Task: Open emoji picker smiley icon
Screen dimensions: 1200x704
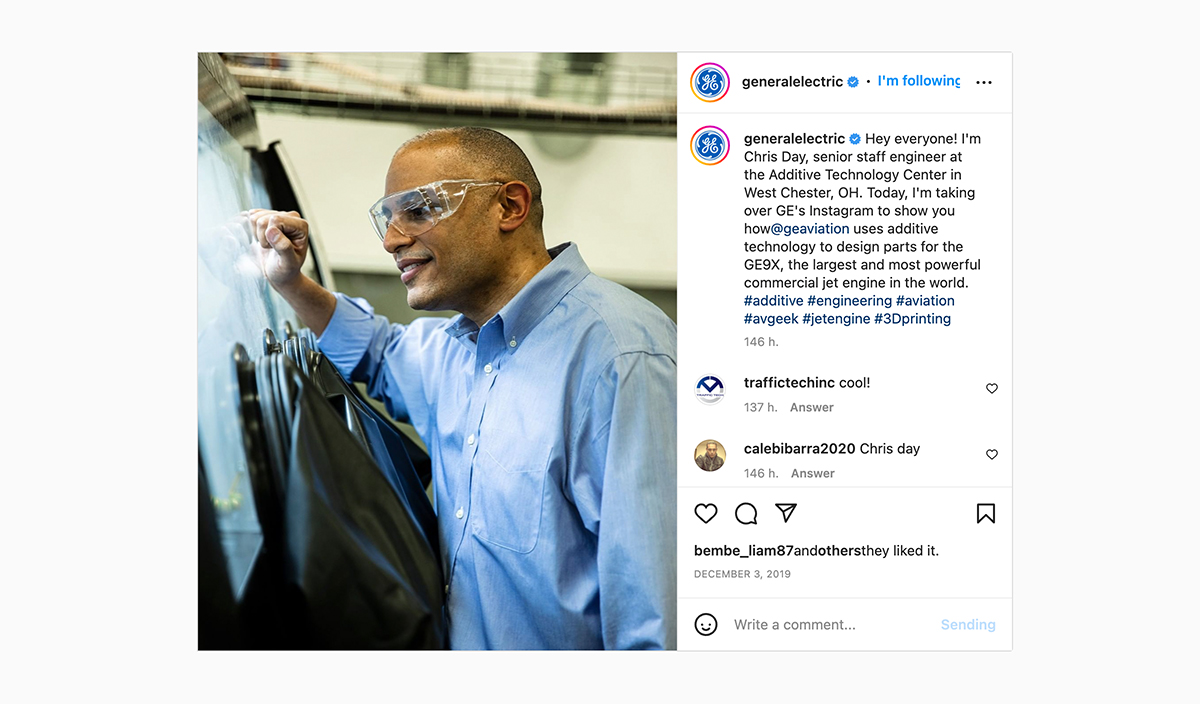Action: click(x=706, y=624)
